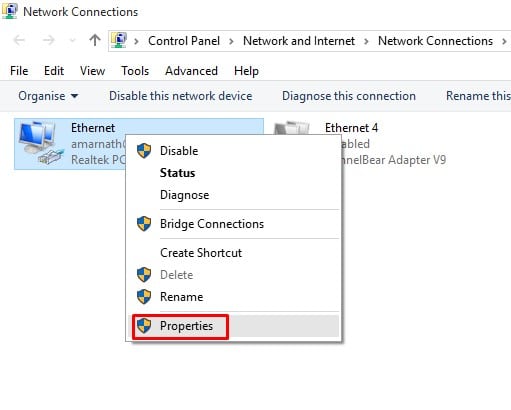
Task: Expand the chevron after Network and Internet
Action: [366, 41]
